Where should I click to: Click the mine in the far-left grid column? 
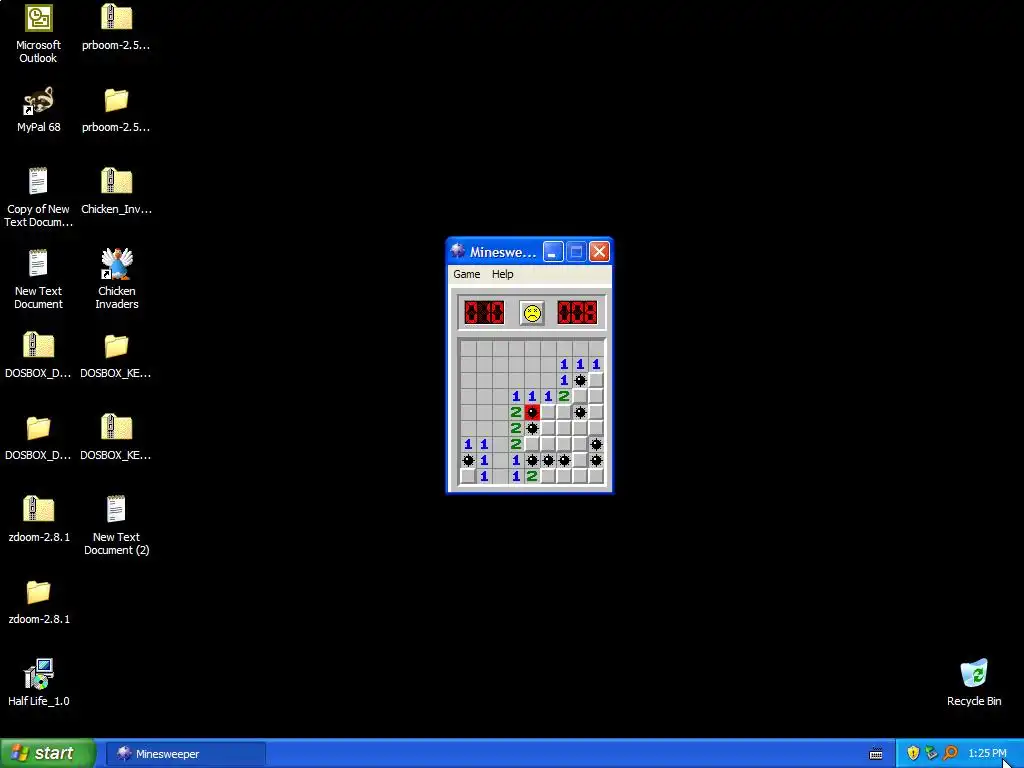468,460
